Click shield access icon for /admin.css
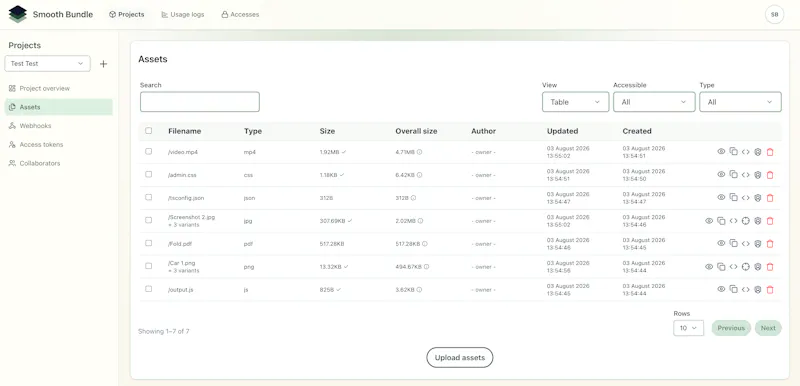 click(758, 175)
